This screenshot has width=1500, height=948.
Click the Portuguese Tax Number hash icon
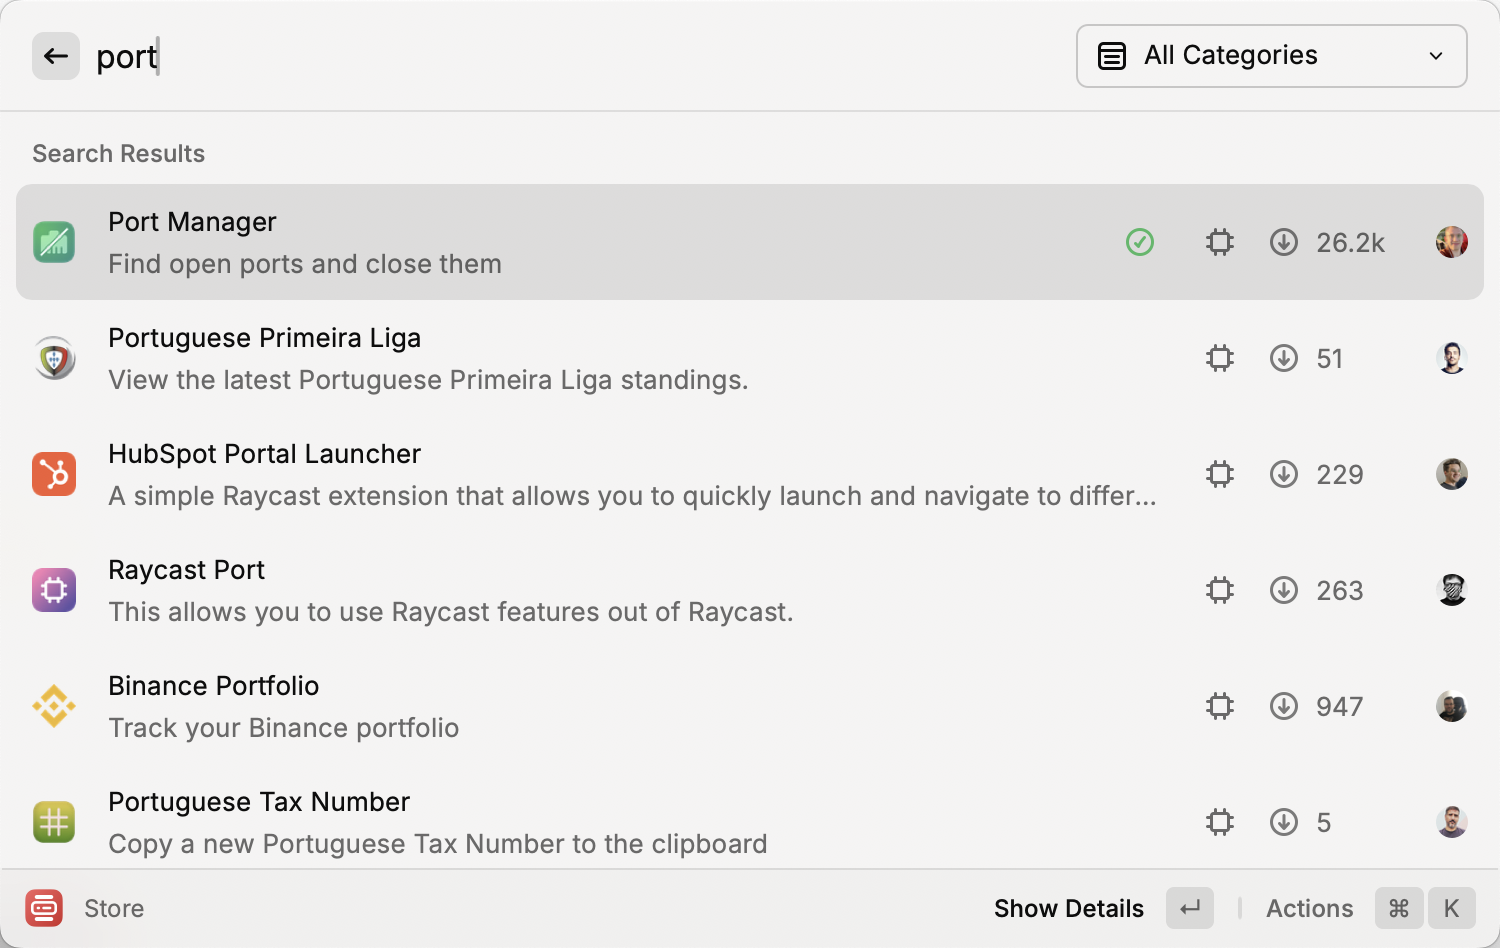coord(54,822)
